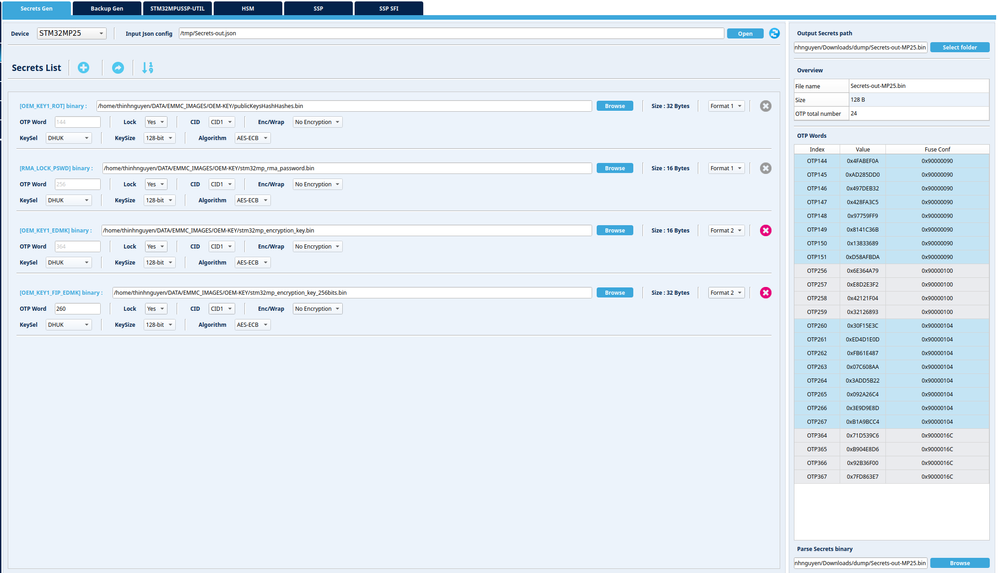Open the Enc/Wrap dropdown for RMA_LOCK_PSWD
Image resolution: width=998 pixels, height=573 pixels.
(x=317, y=185)
